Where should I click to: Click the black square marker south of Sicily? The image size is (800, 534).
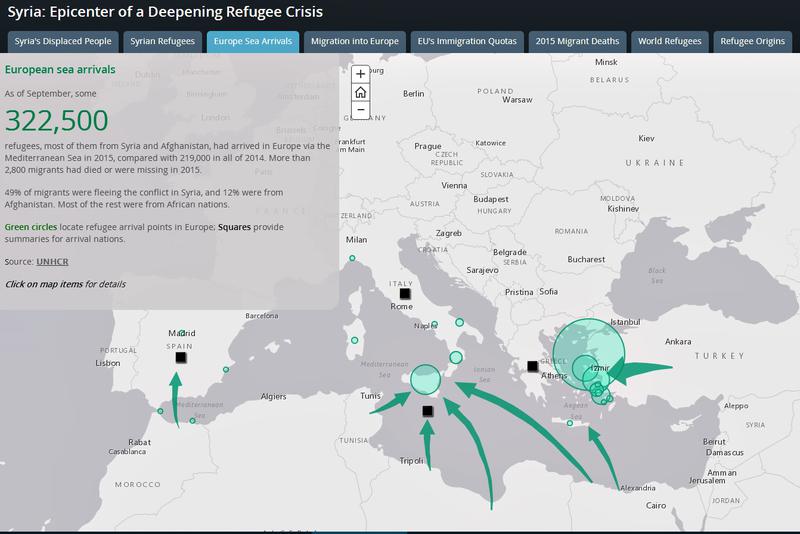click(x=428, y=411)
